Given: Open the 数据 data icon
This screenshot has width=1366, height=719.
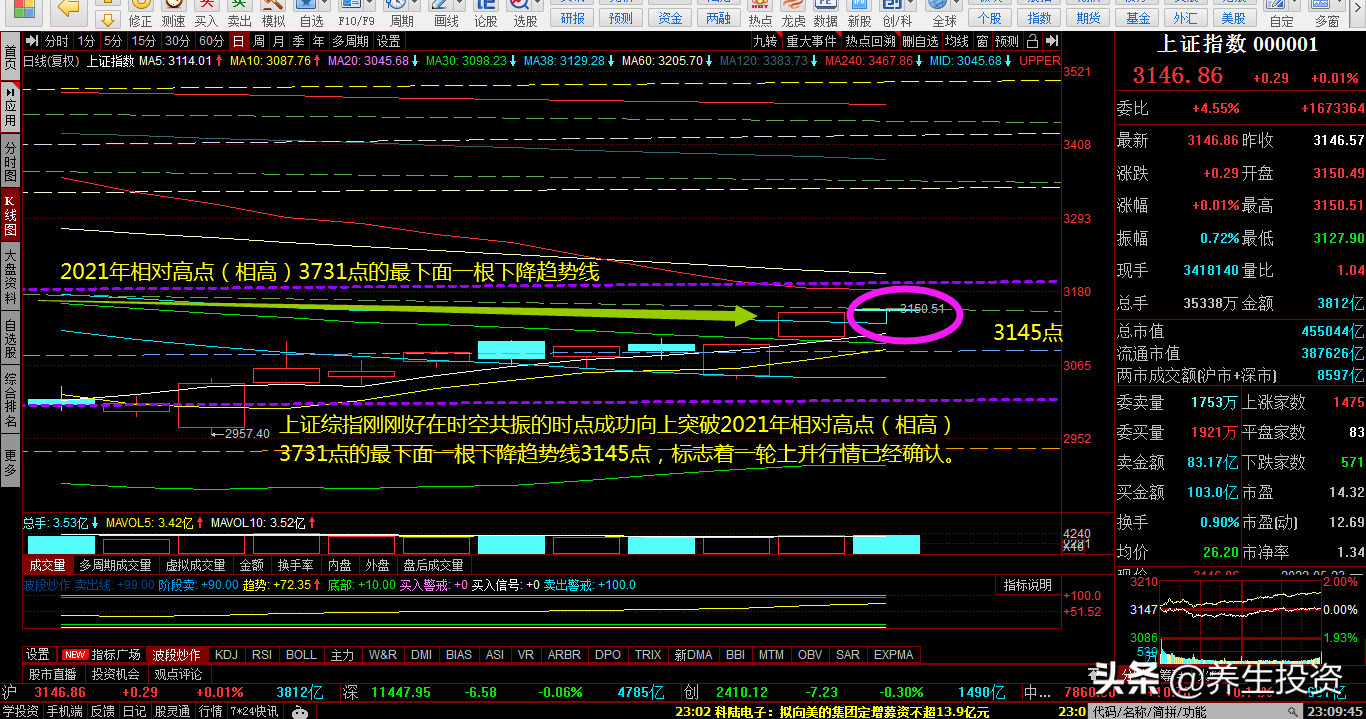Looking at the screenshot, I should pyautogui.click(x=826, y=13).
